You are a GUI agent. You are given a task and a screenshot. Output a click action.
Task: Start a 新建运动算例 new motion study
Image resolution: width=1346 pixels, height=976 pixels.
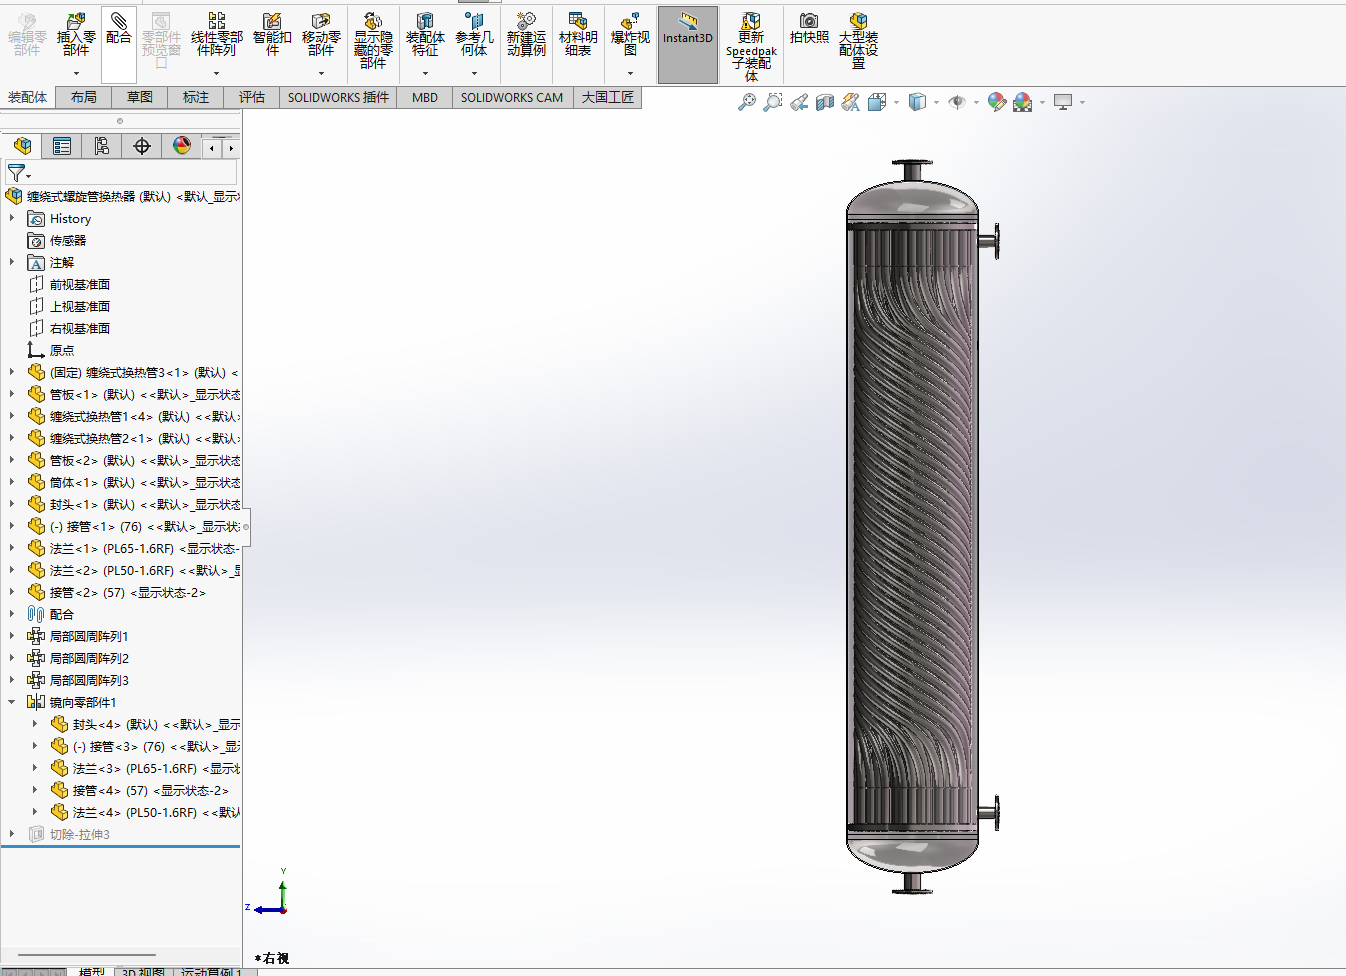pos(526,34)
